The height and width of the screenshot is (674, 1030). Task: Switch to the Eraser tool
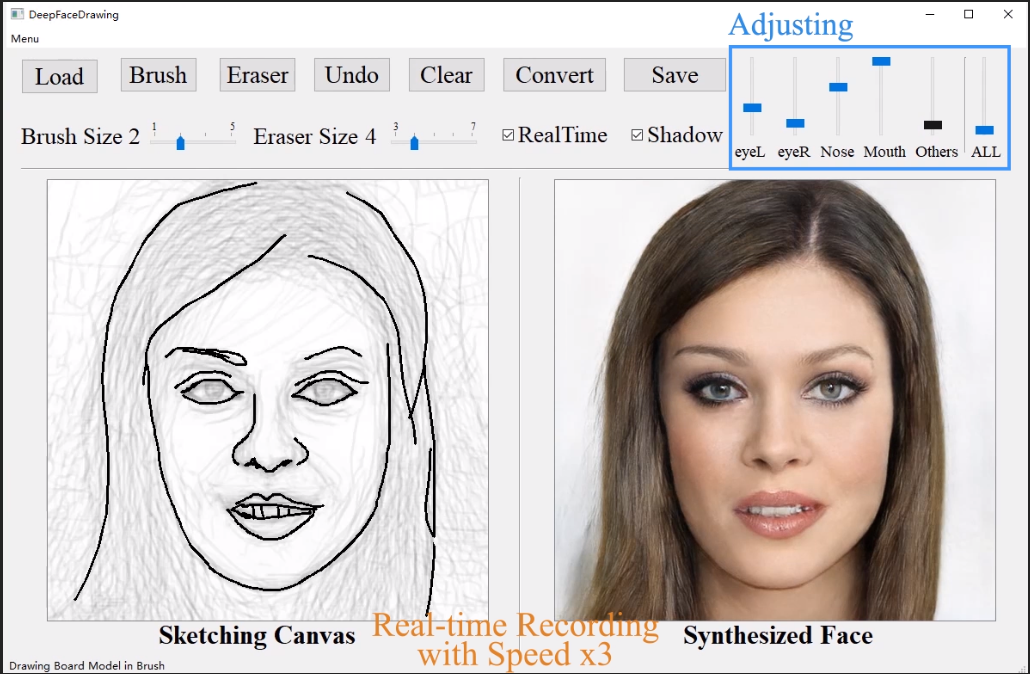(x=257, y=75)
